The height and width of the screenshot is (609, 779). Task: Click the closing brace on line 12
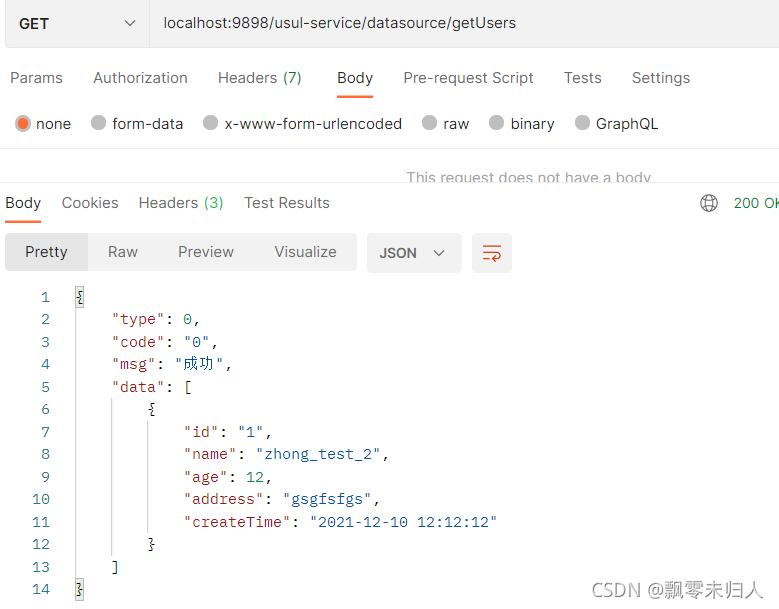152,544
